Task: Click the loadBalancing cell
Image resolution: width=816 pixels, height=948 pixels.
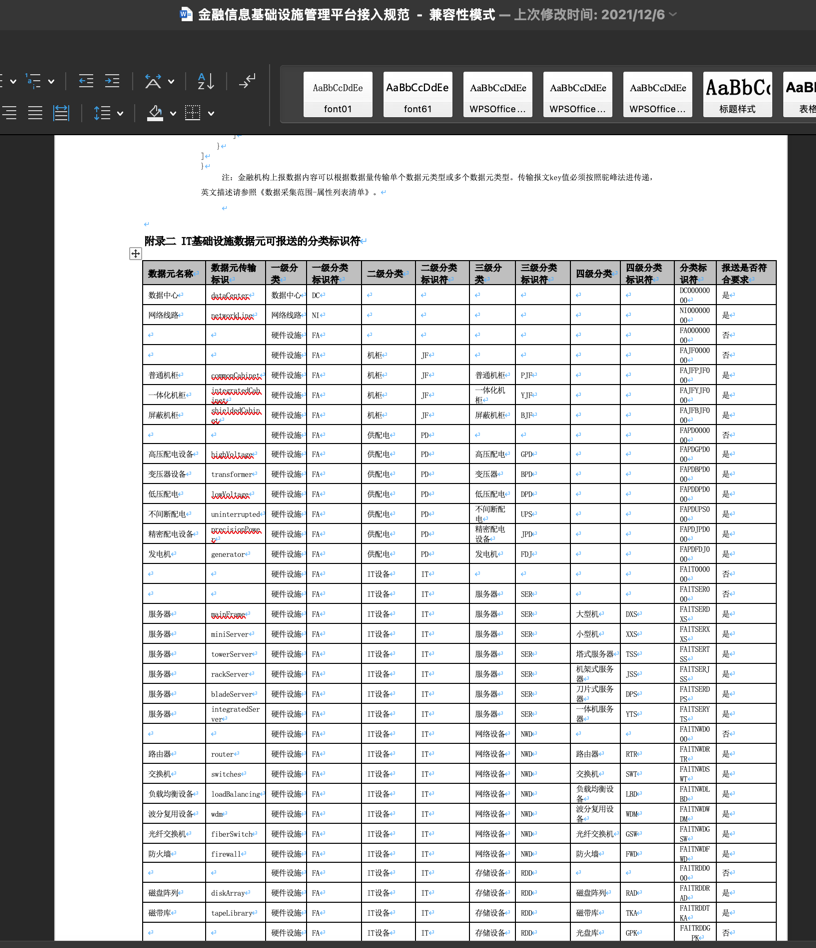Action: click(x=236, y=794)
